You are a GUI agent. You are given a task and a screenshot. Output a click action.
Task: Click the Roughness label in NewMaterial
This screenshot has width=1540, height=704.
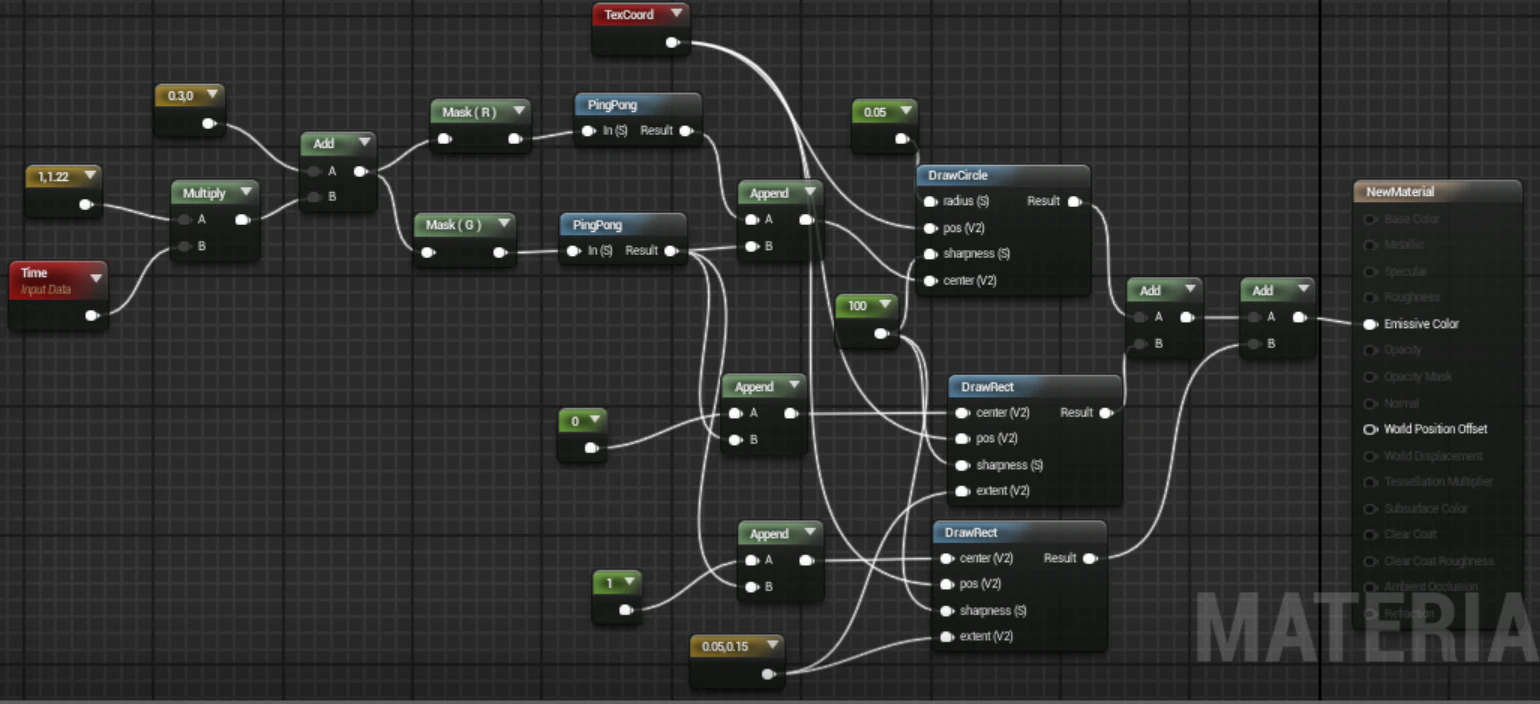(x=1412, y=298)
